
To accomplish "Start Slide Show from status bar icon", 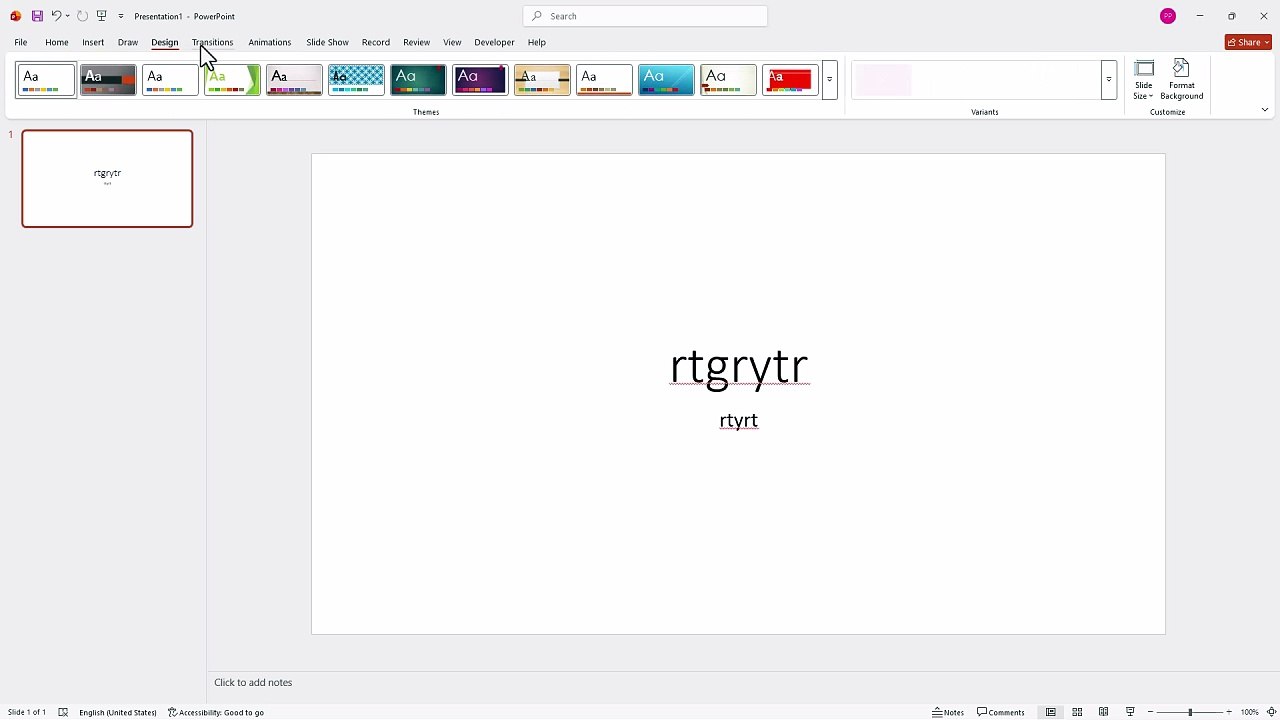I will (1130, 712).
